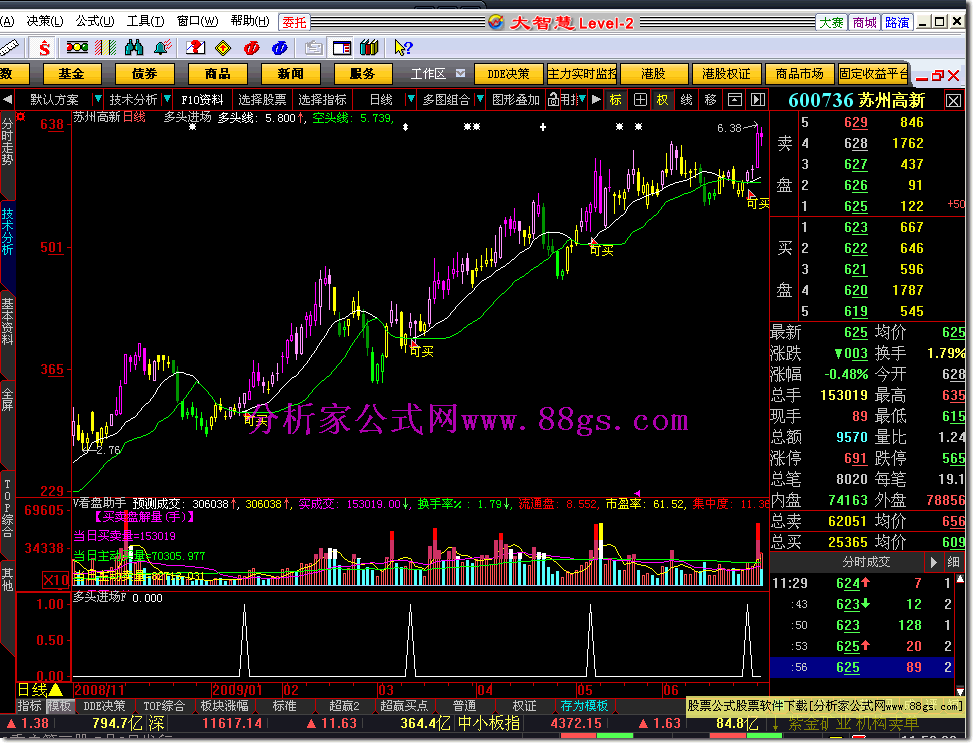Click the 选择股票 button
The height and width of the screenshot is (745, 976).
pyautogui.click(x=262, y=100)
